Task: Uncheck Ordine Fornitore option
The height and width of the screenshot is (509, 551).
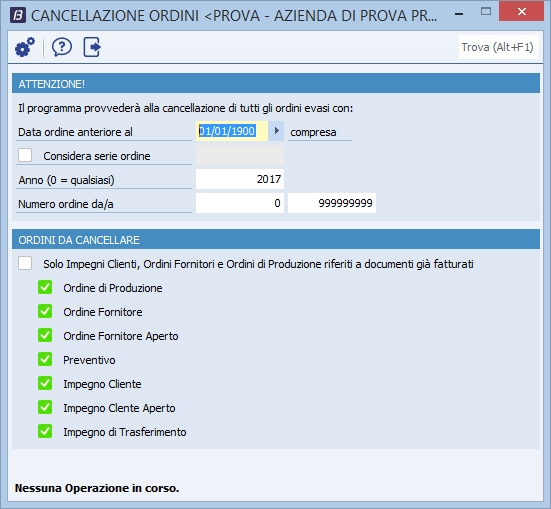Action: click(x=45, y=311)
